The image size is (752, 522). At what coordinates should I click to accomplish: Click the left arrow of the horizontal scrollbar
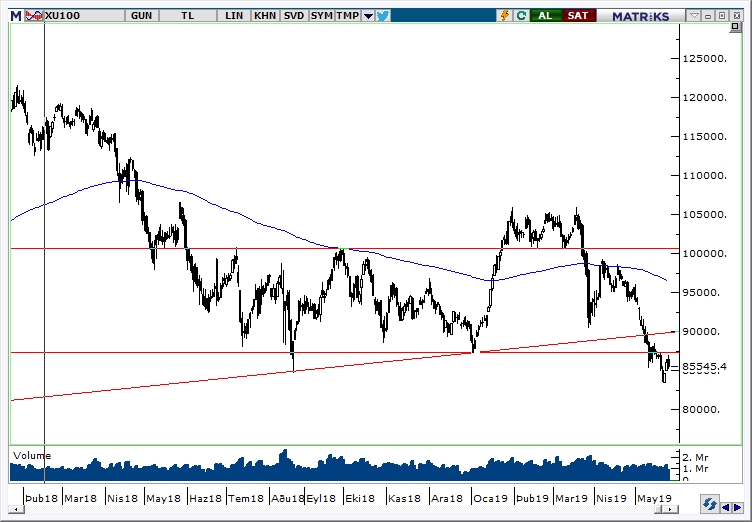[16, 509]
